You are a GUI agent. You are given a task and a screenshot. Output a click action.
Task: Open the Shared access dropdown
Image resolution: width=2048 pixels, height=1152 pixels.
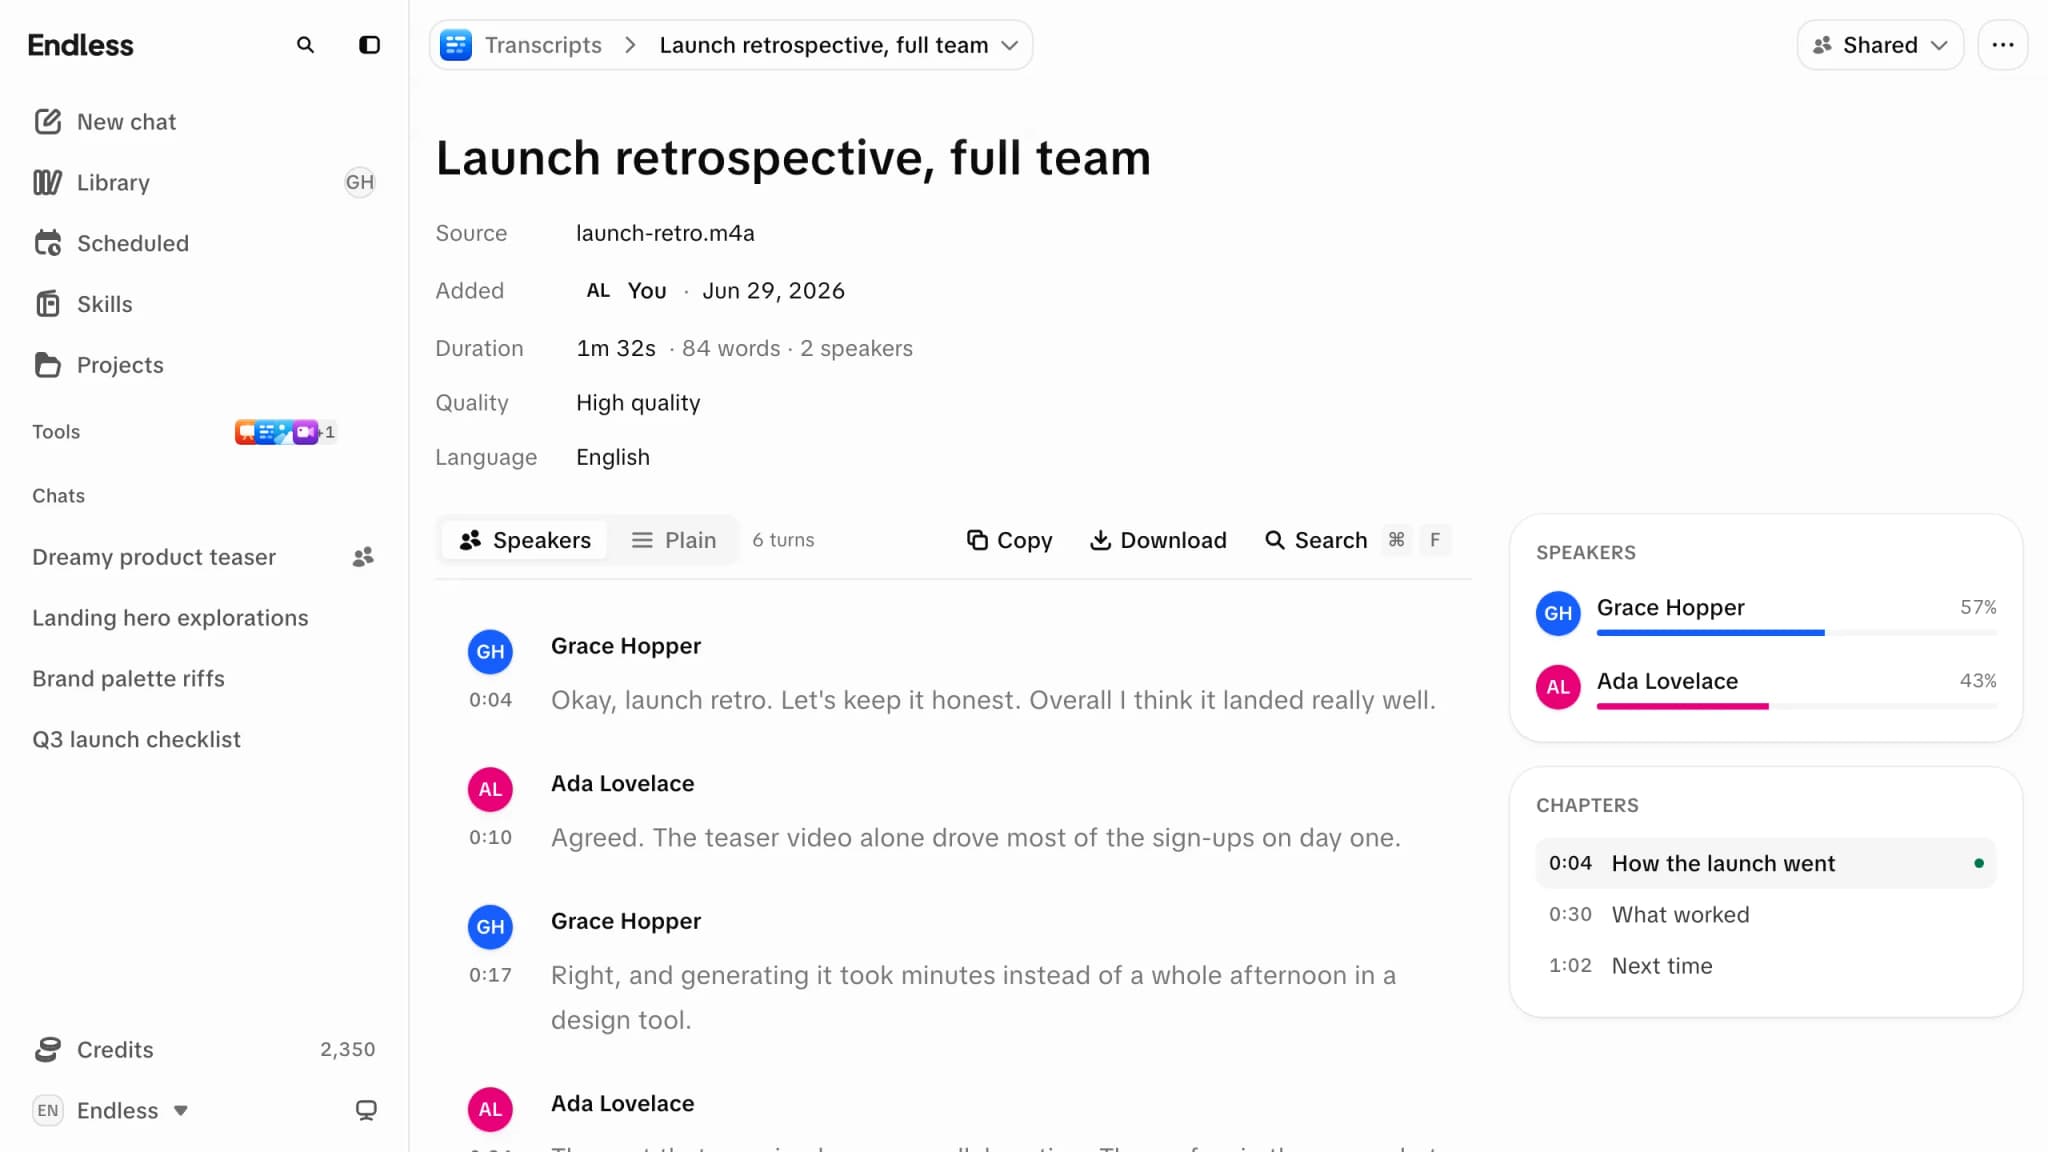coord(1880,45)
